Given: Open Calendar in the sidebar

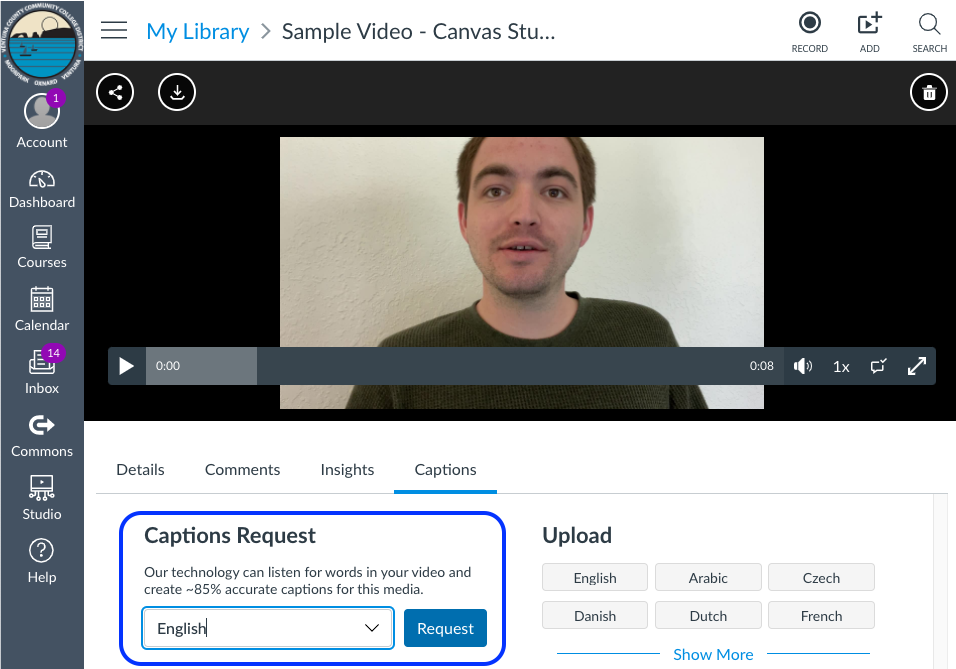Looking at the screenshot, I should (41, 309).
